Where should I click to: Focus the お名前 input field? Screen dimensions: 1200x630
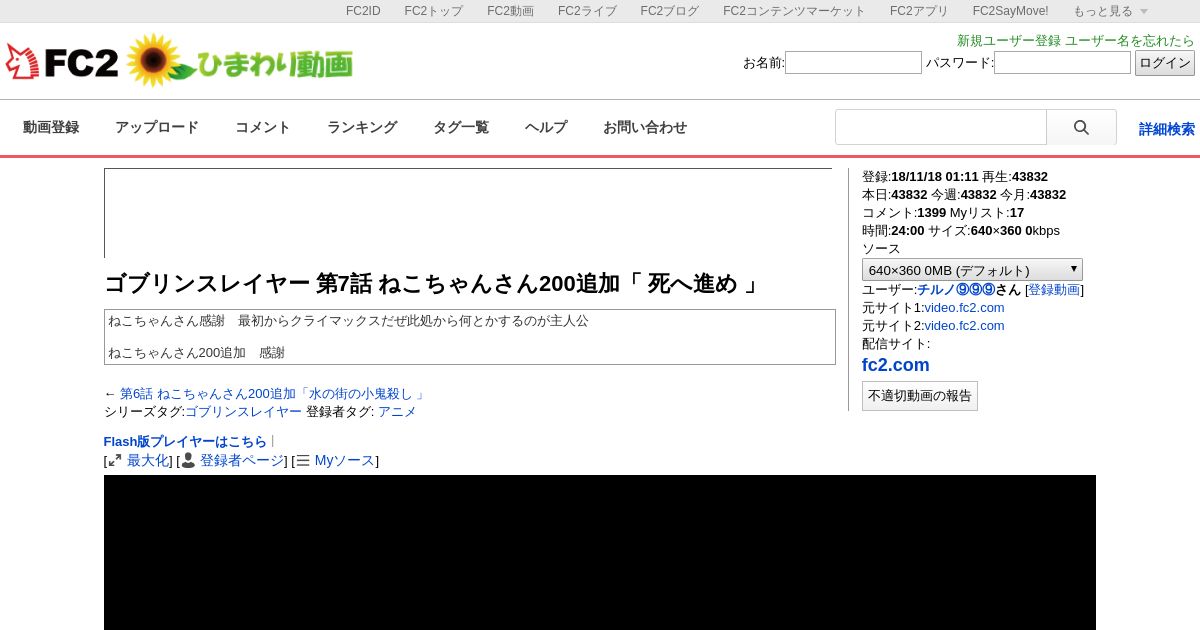click(x=853, y=63)
